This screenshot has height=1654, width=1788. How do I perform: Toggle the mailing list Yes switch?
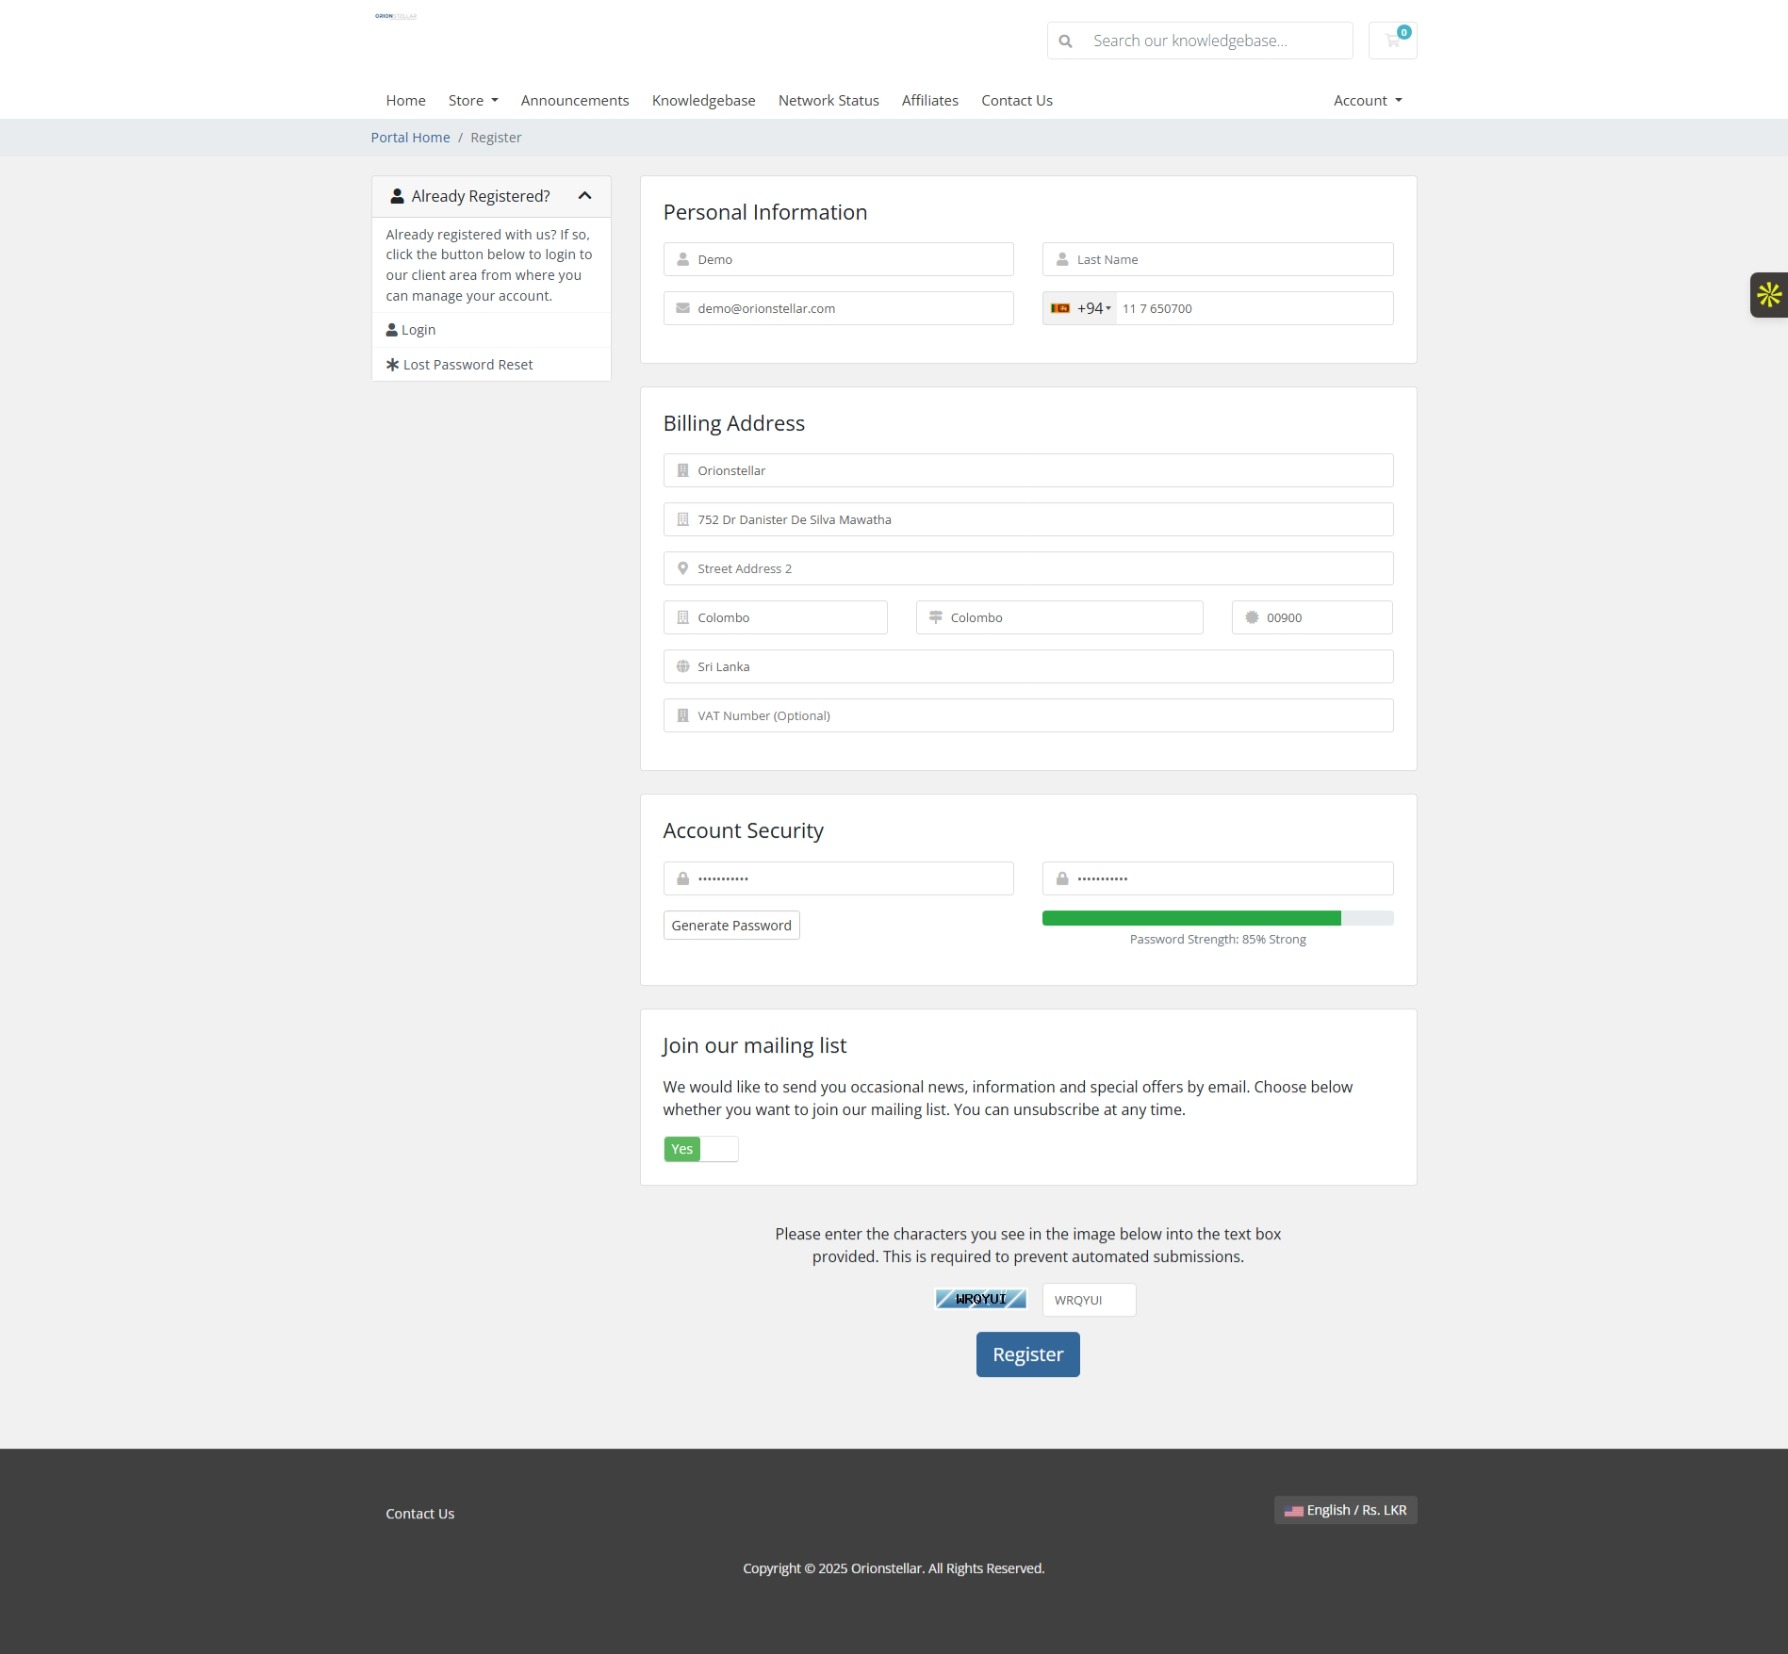(700, 1149)
